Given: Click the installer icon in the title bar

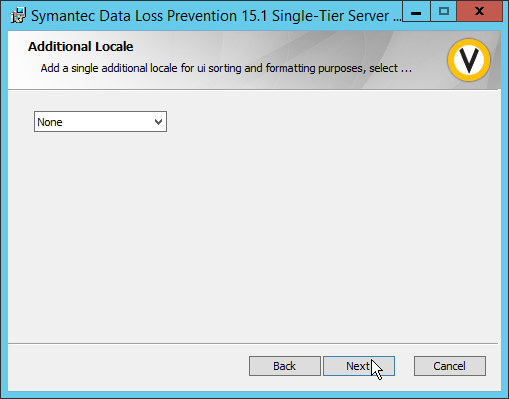Looking at the screenshot, I should coord(18,16).
